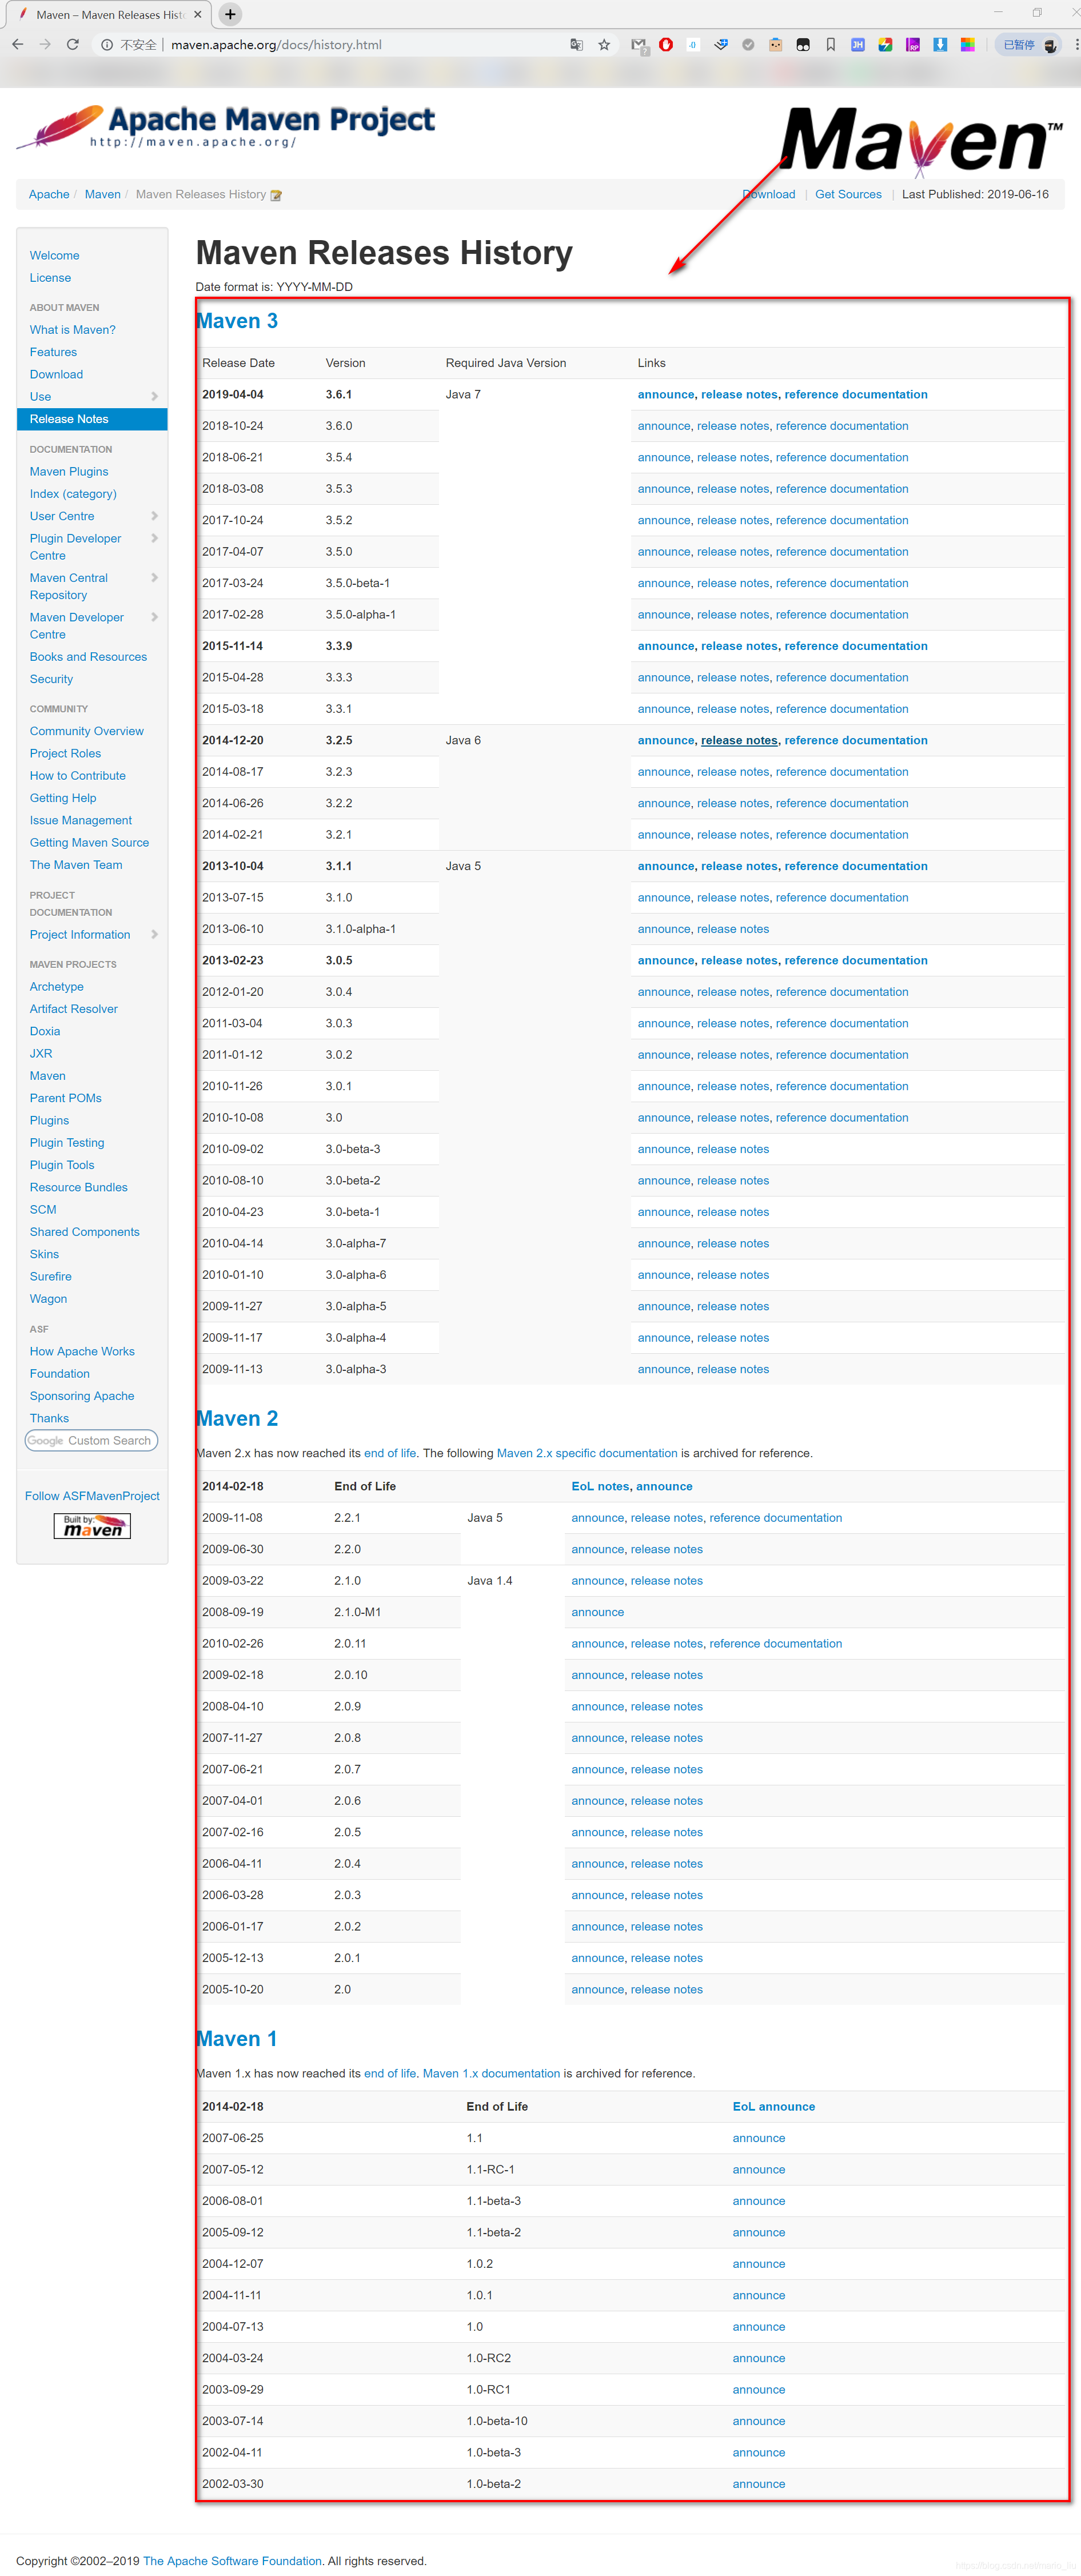Open the Security sidebar item
1081x2576 pixels.
click(x=51, y=679)
